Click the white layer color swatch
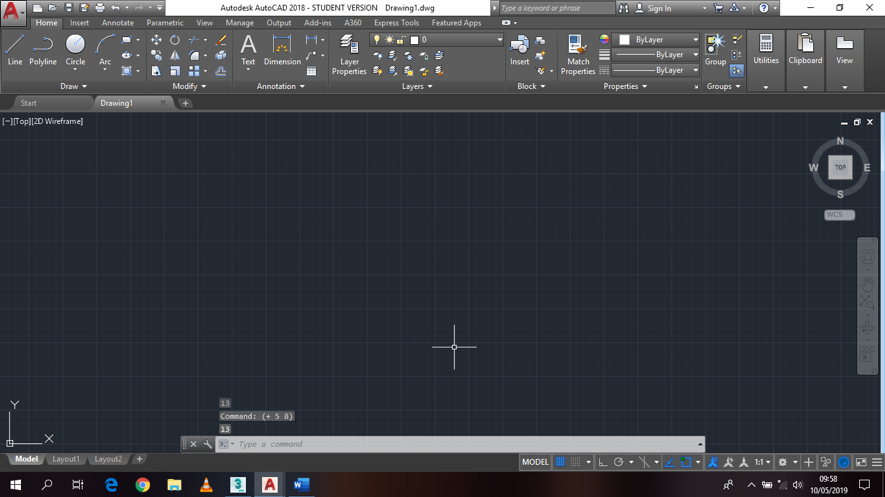 coord(414,40)
